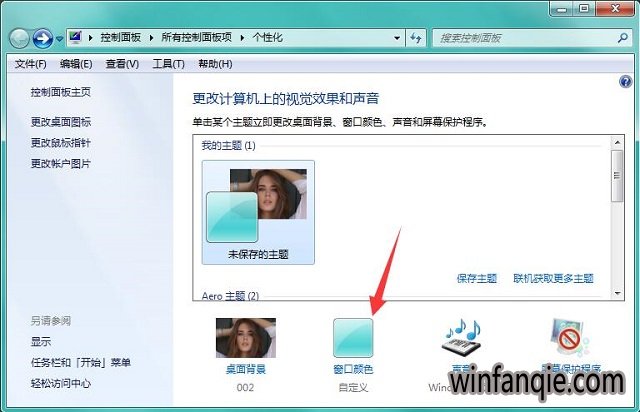640x412 pixels.
Task: Open the 工具(T) menu
Action: point(169,64)
